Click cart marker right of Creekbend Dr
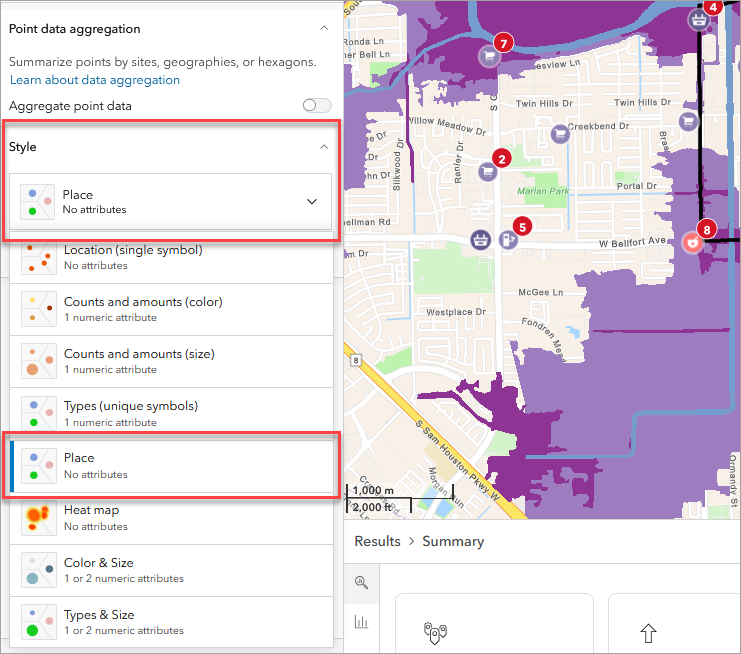 pyautogui.click(x=689, y=121)
